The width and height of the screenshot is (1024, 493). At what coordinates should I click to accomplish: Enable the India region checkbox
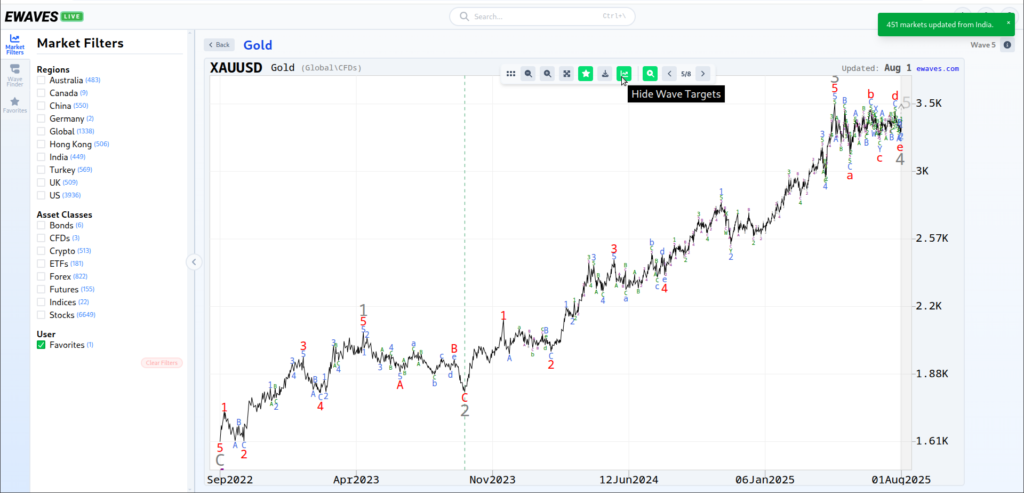[41, 157]
